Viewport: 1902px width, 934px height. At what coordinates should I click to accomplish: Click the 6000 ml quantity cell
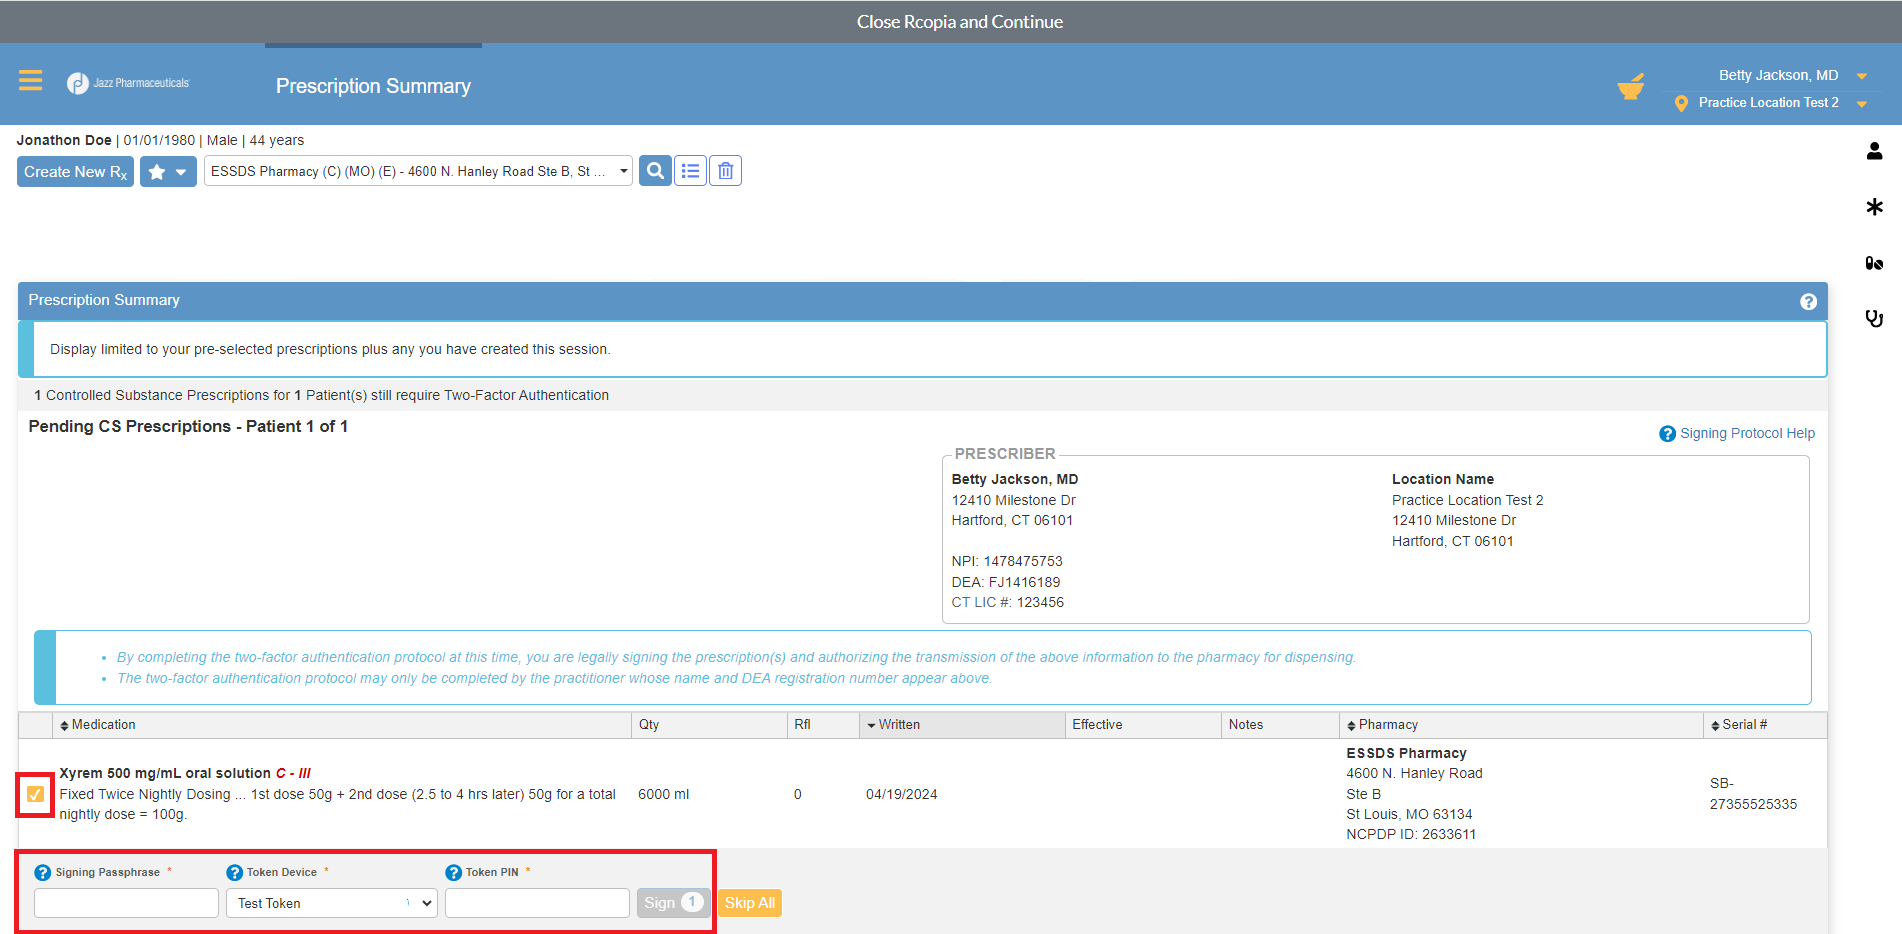pos(664,794)
